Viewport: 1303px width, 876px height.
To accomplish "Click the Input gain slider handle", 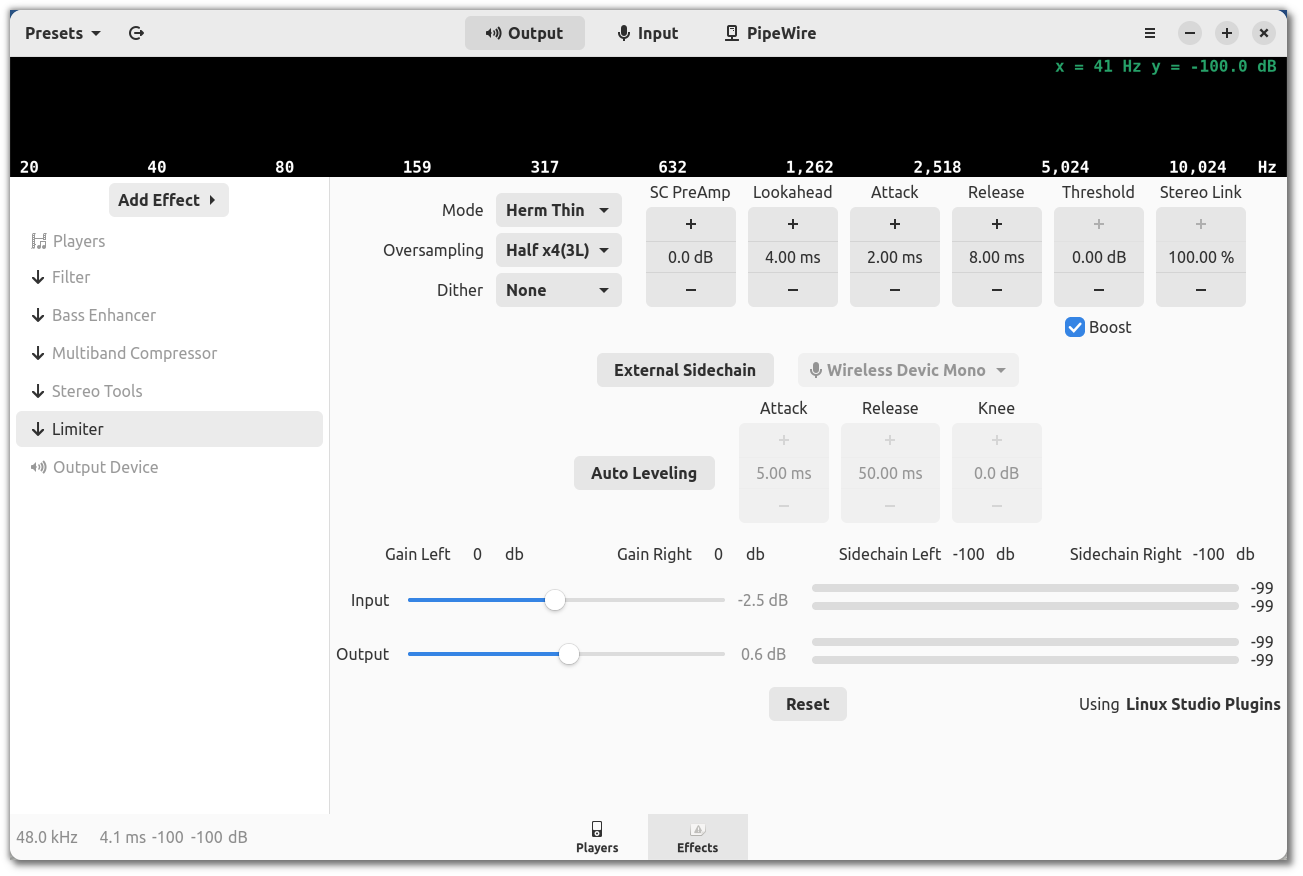I will (x=555, y=600).
